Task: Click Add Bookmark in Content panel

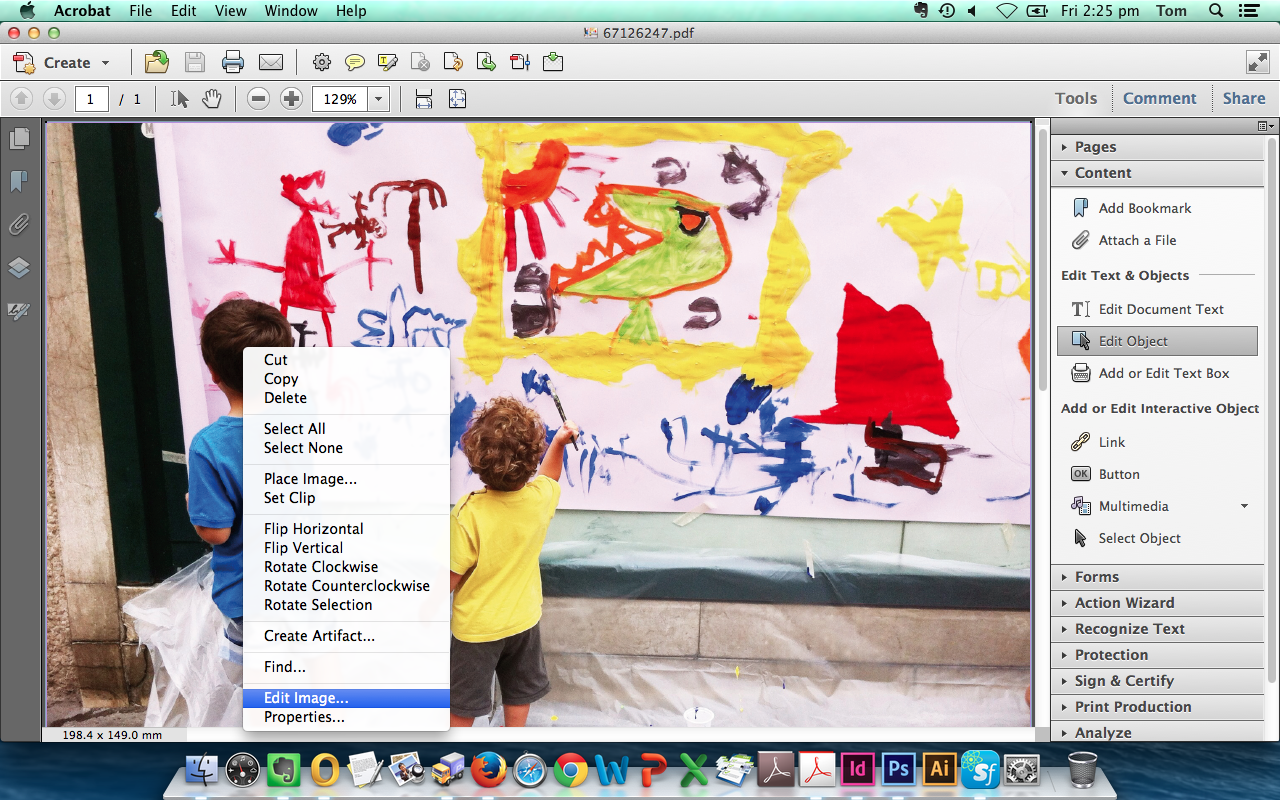Action: [1131, 208]
